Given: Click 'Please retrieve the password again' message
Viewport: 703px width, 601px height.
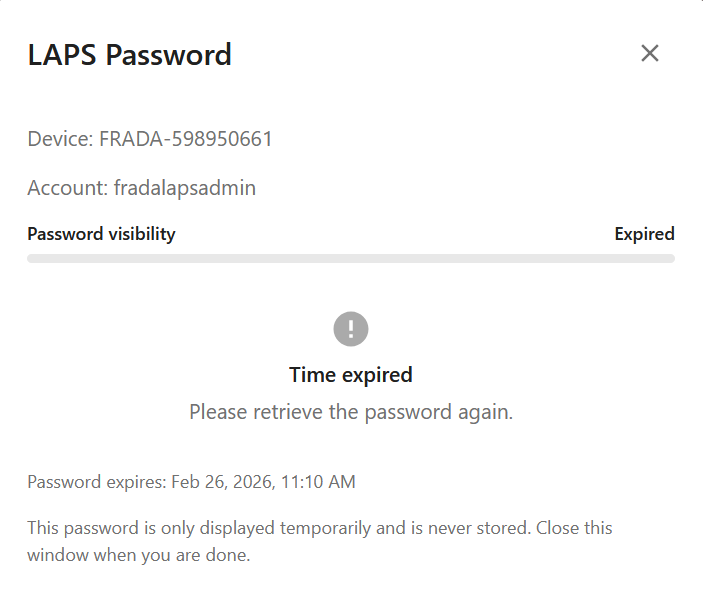Looking at the screenshot, I should tap(351, 412).
